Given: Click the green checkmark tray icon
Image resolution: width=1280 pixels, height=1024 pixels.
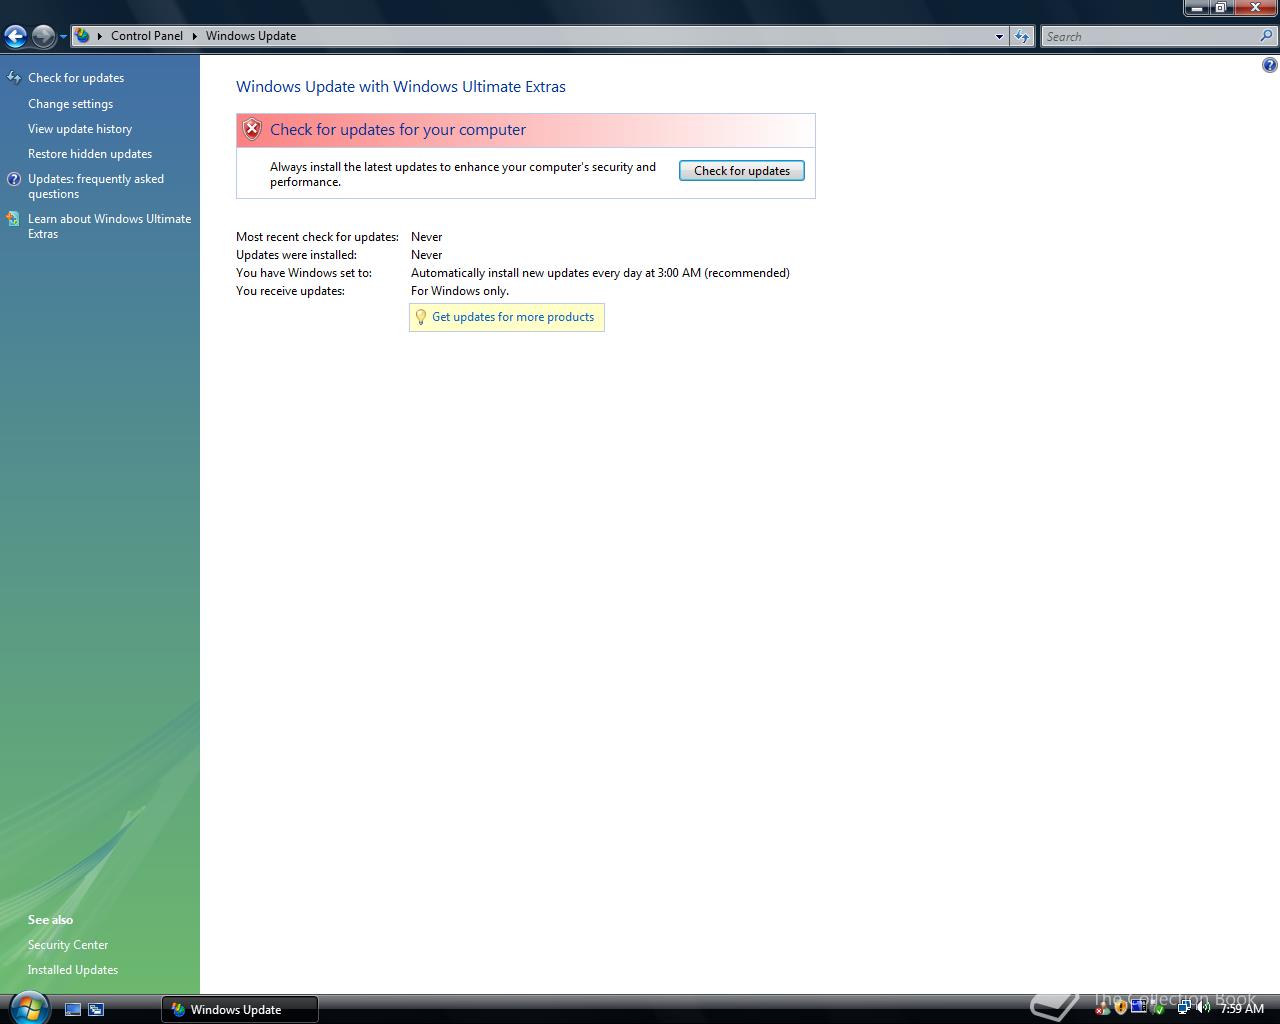Looking at the screenshot, I should point(1159,1010).
